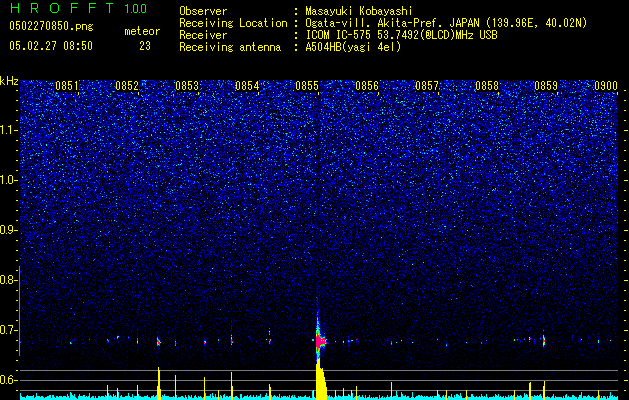Click the kHz axis unit label
This screenshot has width=629, height=400.
click(x=9, y=81)
